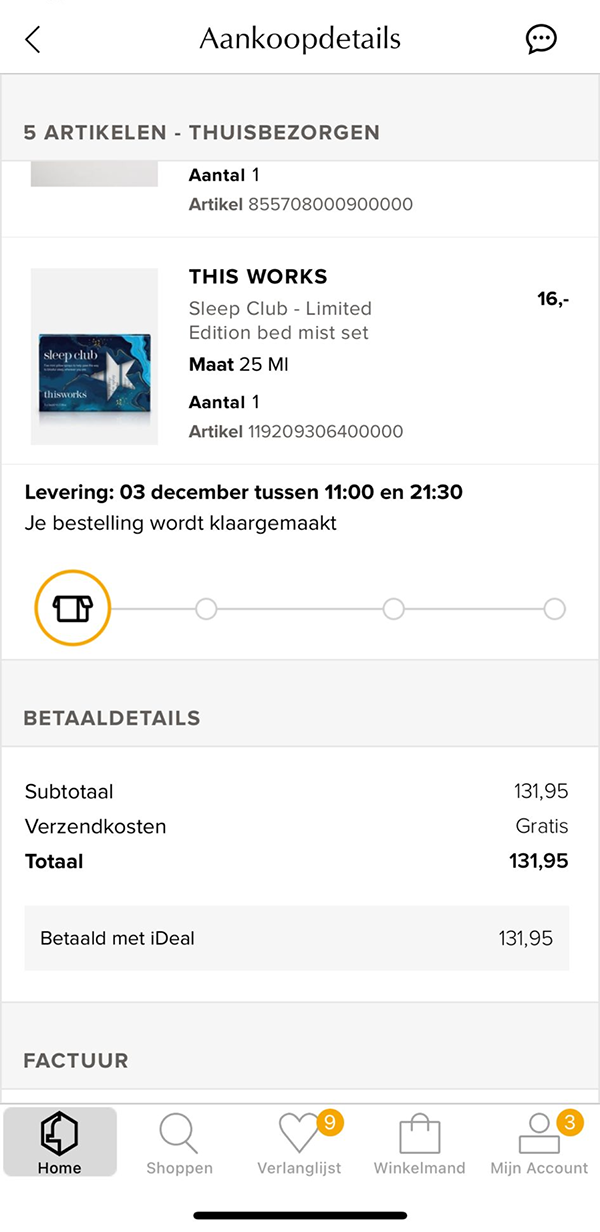The image size is (600, 1232).
Task: Tap the Betaald met iDeal row
Action: pos(297,938)
